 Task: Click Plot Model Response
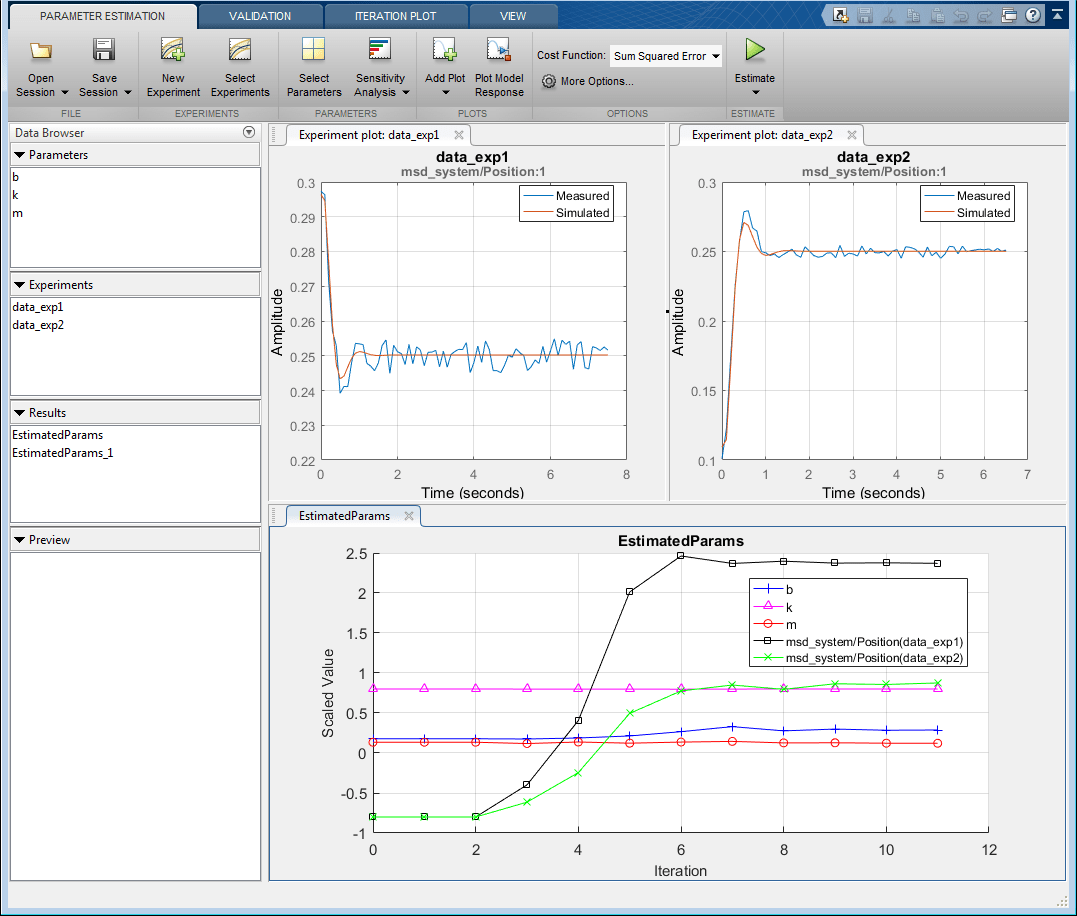[499, 51]
